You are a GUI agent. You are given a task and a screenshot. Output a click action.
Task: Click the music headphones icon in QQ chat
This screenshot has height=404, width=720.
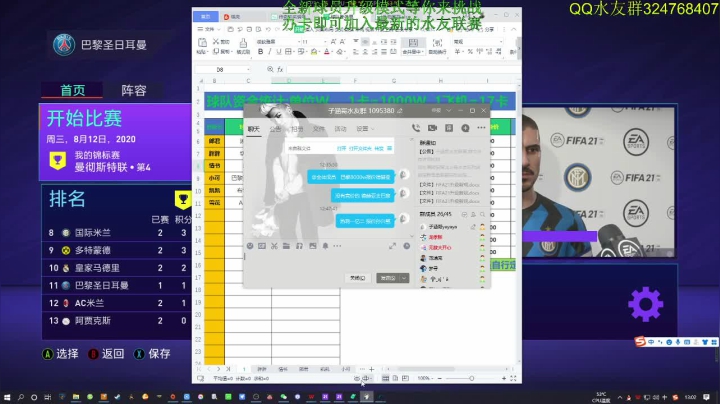coord(299,246)
